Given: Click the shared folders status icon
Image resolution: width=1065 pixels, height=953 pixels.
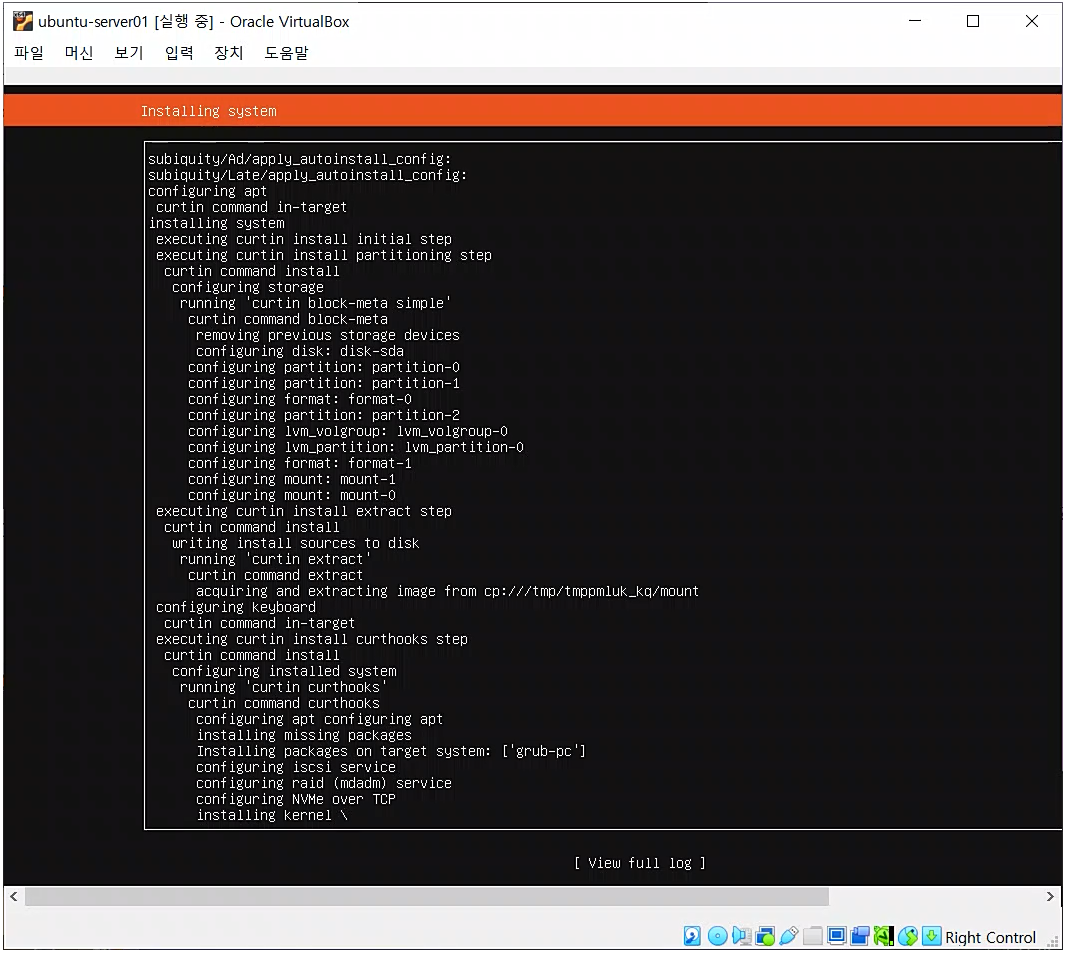Looking at the screenshot, I should point(812,936).
